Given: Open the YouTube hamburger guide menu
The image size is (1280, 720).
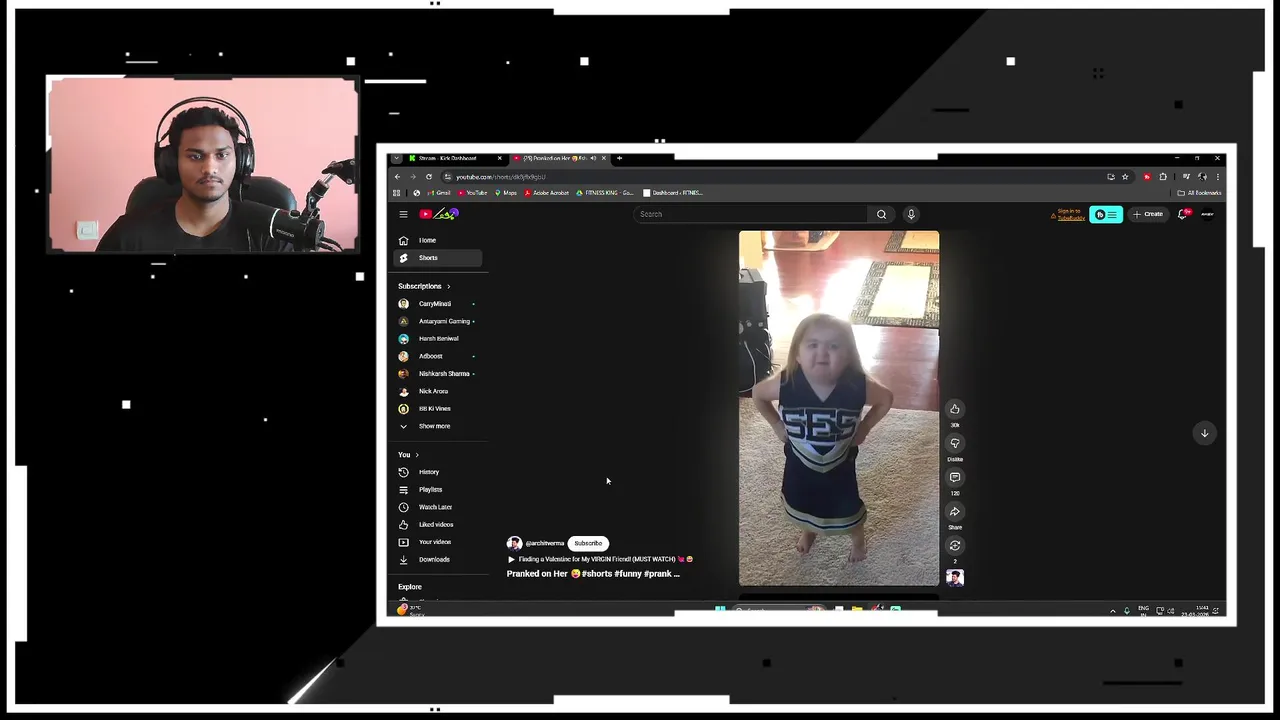Looking at the screenshot, I should pyautogui.click(x=403, y=214).
